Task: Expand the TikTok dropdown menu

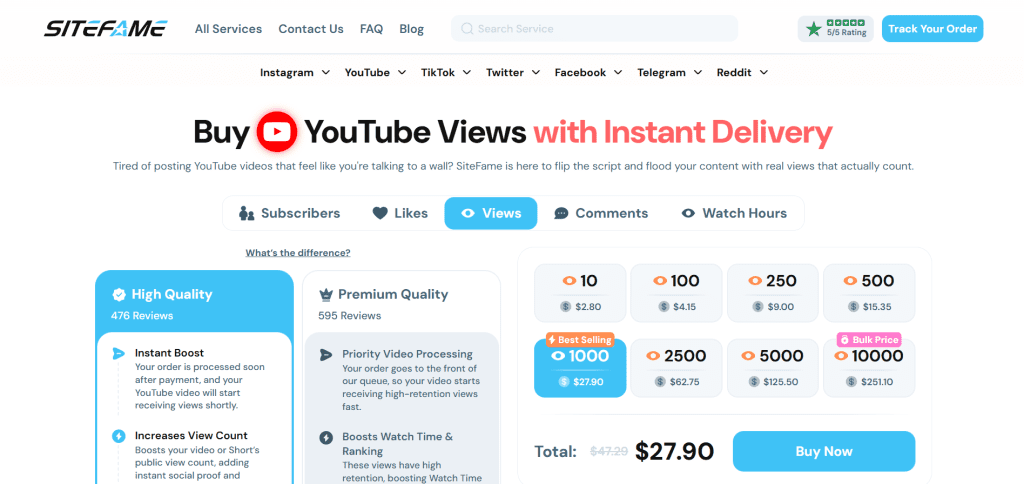Action: point(446,73)
